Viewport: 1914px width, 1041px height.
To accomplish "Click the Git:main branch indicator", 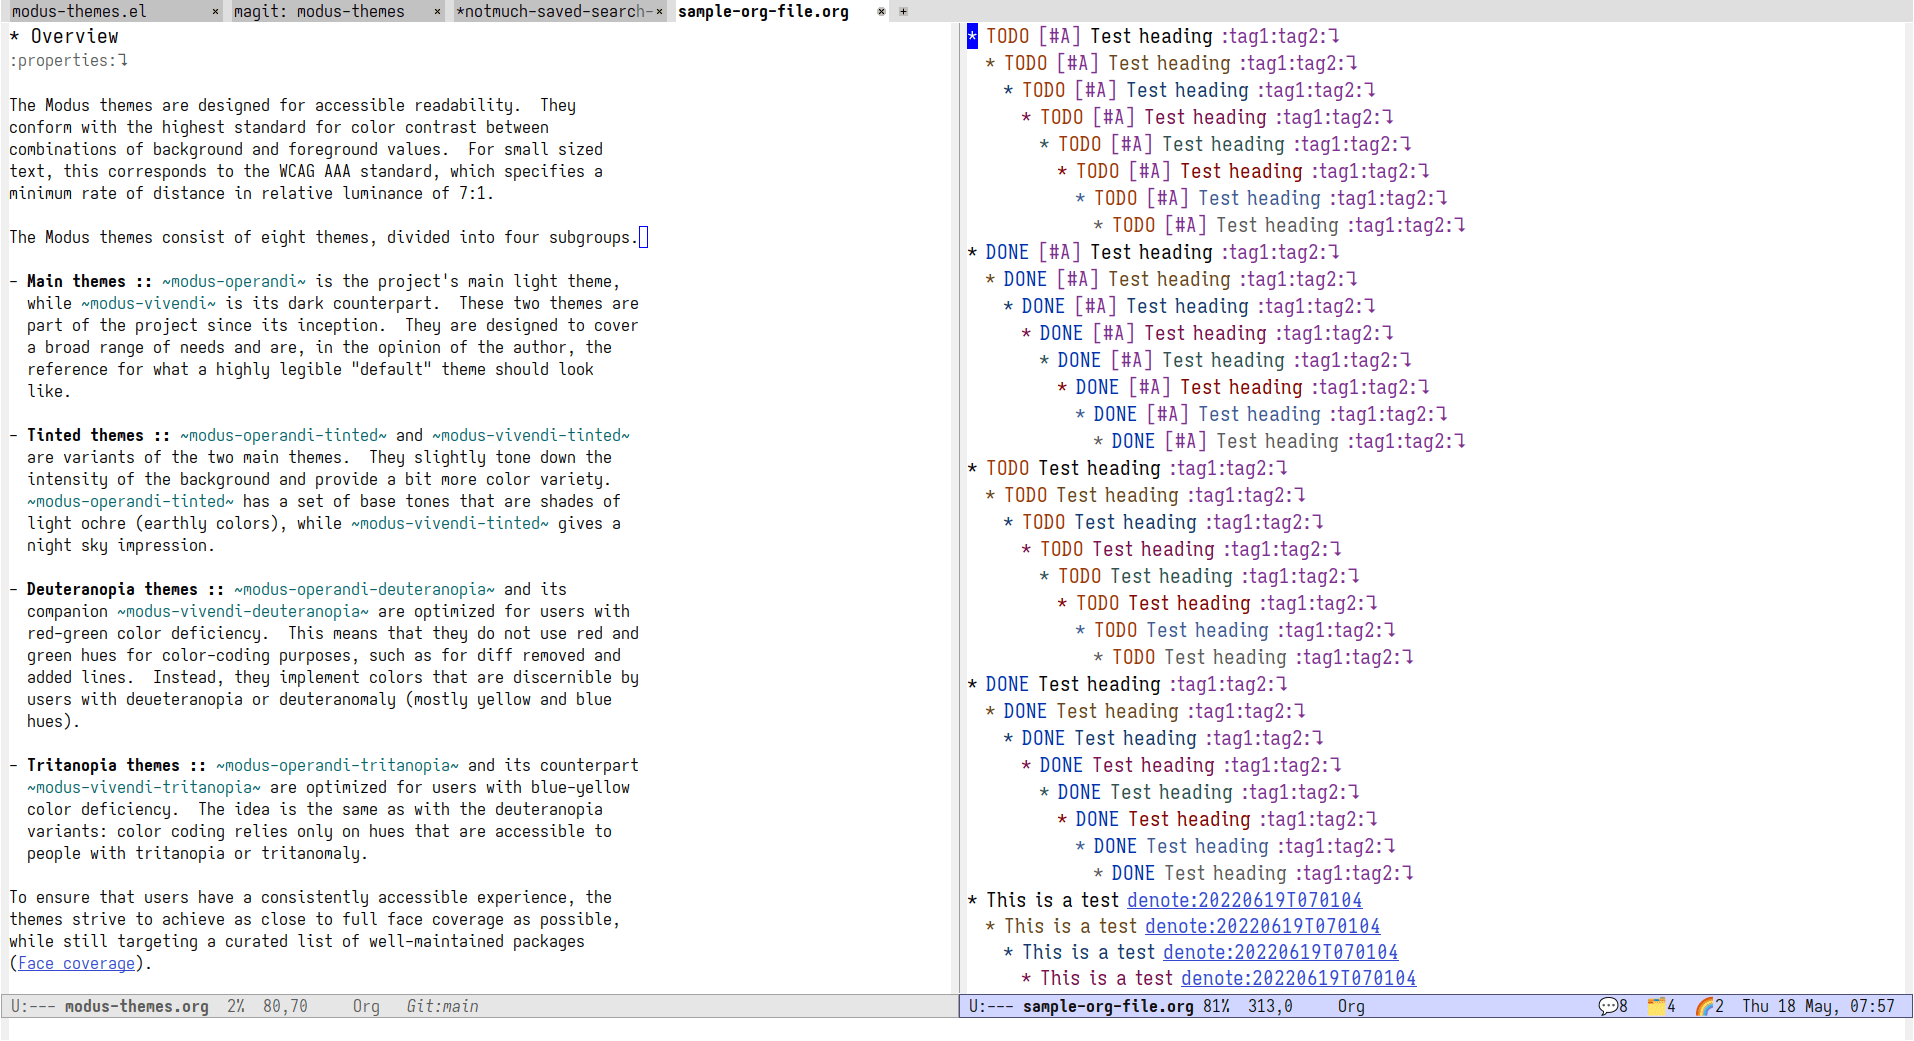I will [x=442, y=1006].
